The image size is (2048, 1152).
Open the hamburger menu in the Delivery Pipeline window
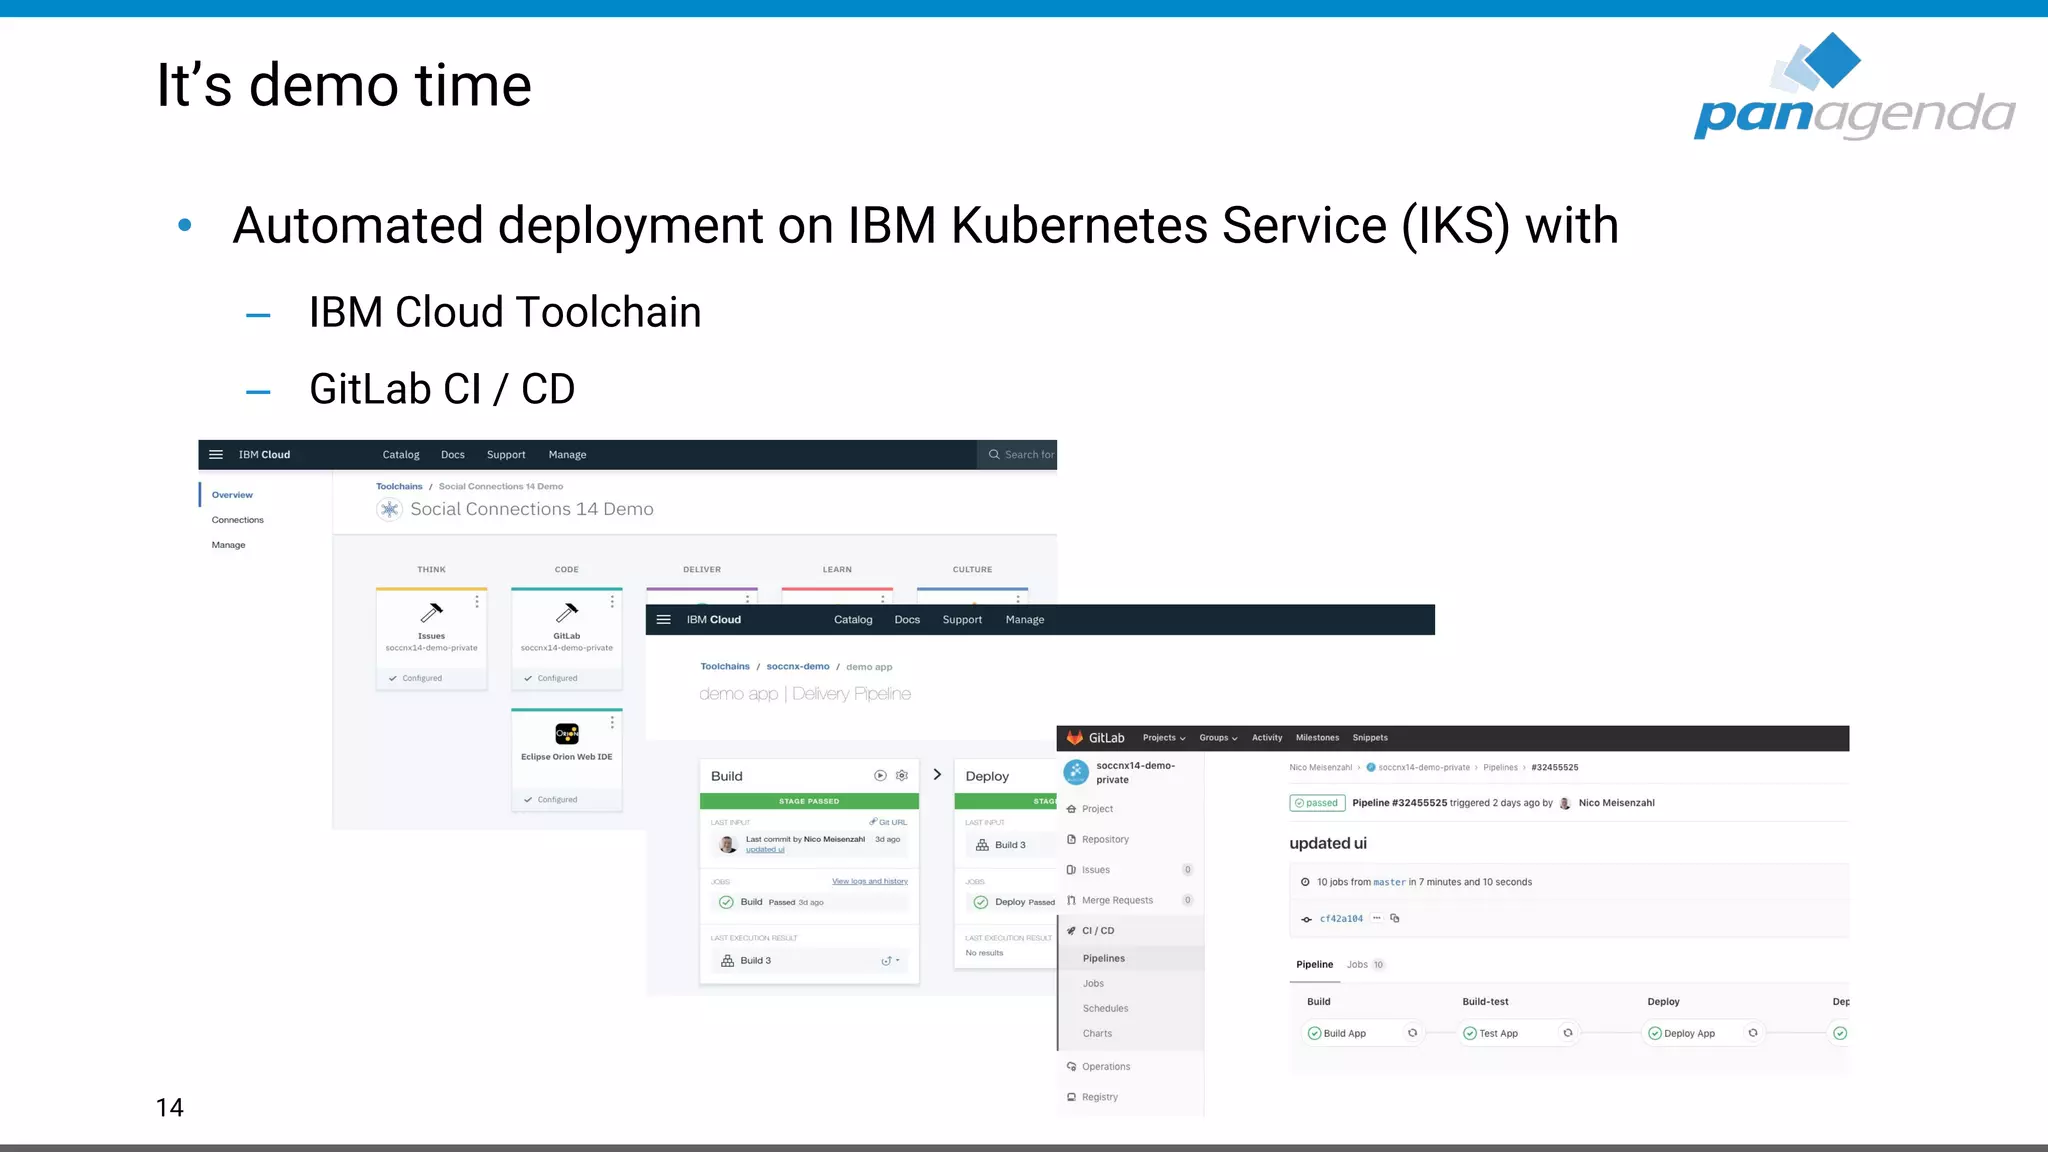tap(663, 620)
